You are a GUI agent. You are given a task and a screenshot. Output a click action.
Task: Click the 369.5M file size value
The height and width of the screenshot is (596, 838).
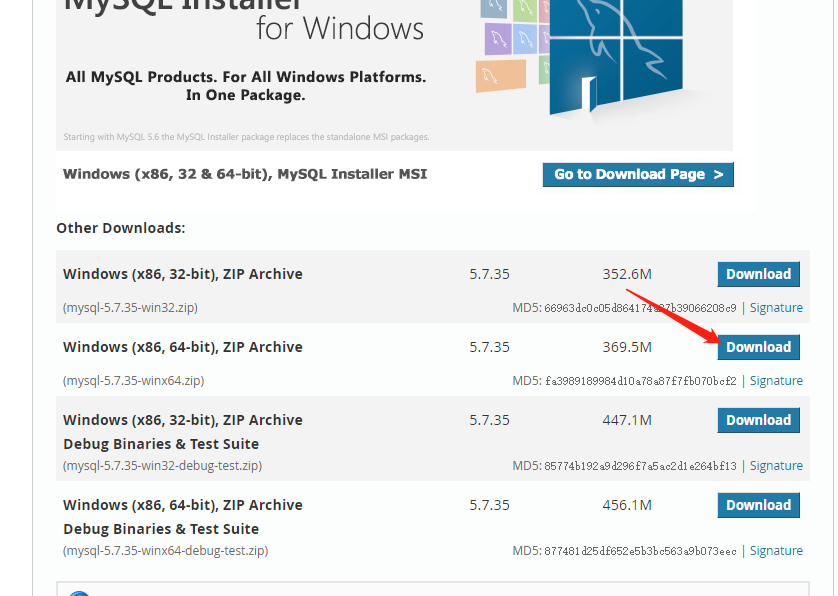pyautogui.click(x=627, y=347)
